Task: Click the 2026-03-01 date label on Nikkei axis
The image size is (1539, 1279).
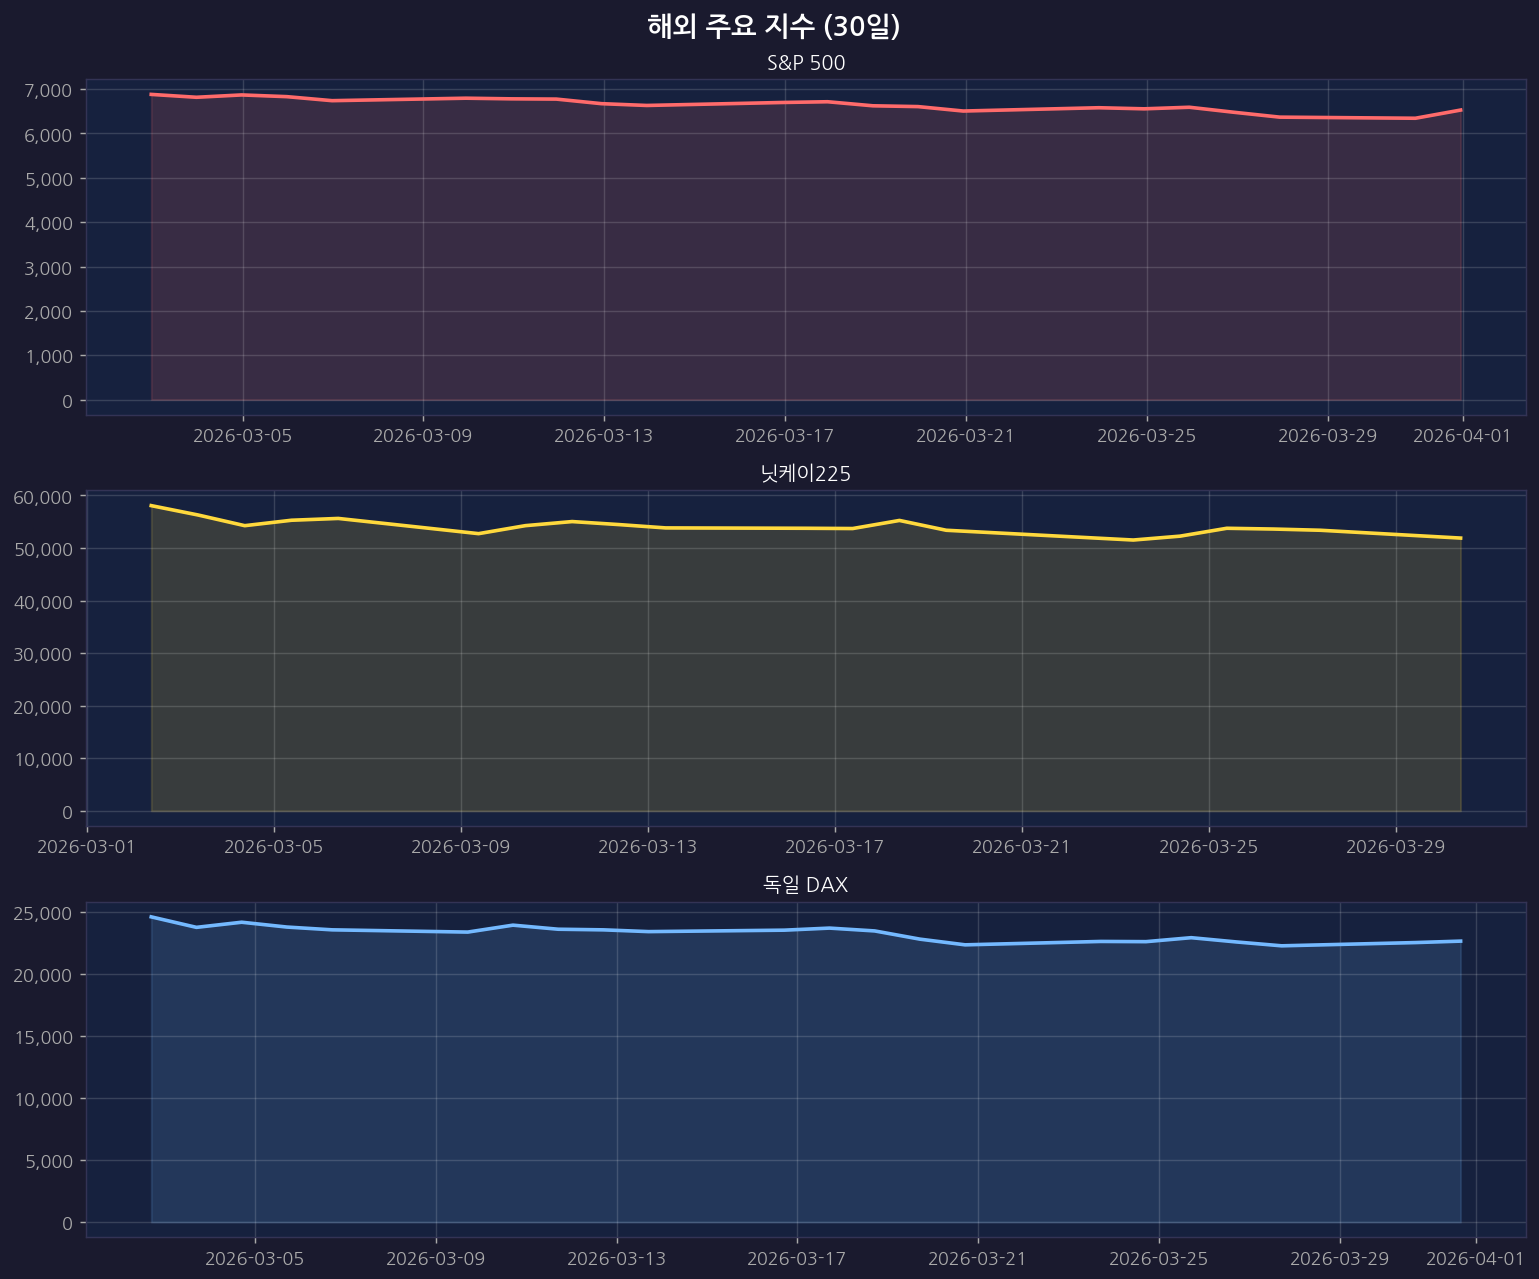Action: 86,847
